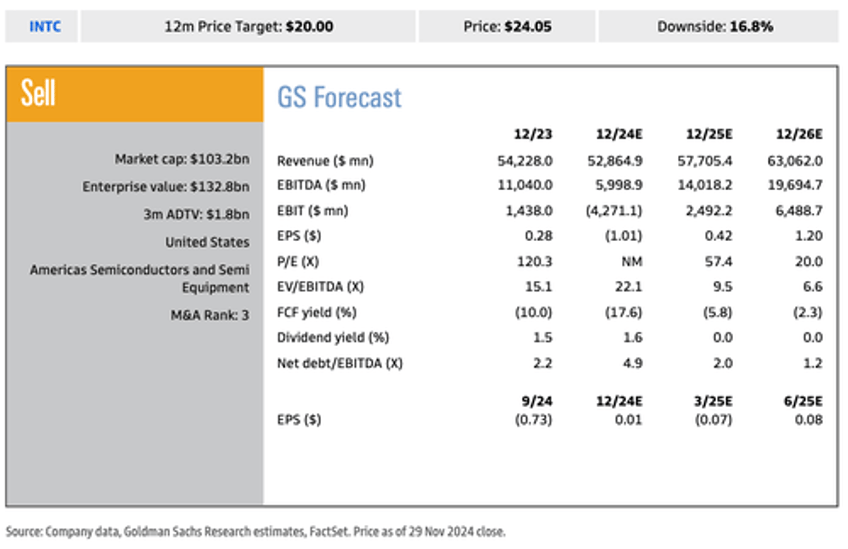Click the NM cell in P/E row

(x=632, y=261)
